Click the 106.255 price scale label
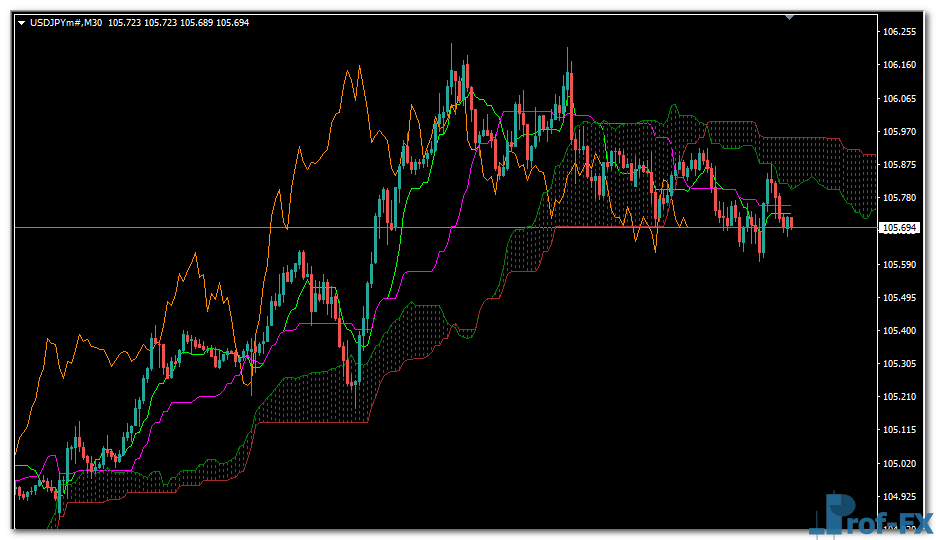This screenshot has width=936, height=540. (x=901, y=32)
